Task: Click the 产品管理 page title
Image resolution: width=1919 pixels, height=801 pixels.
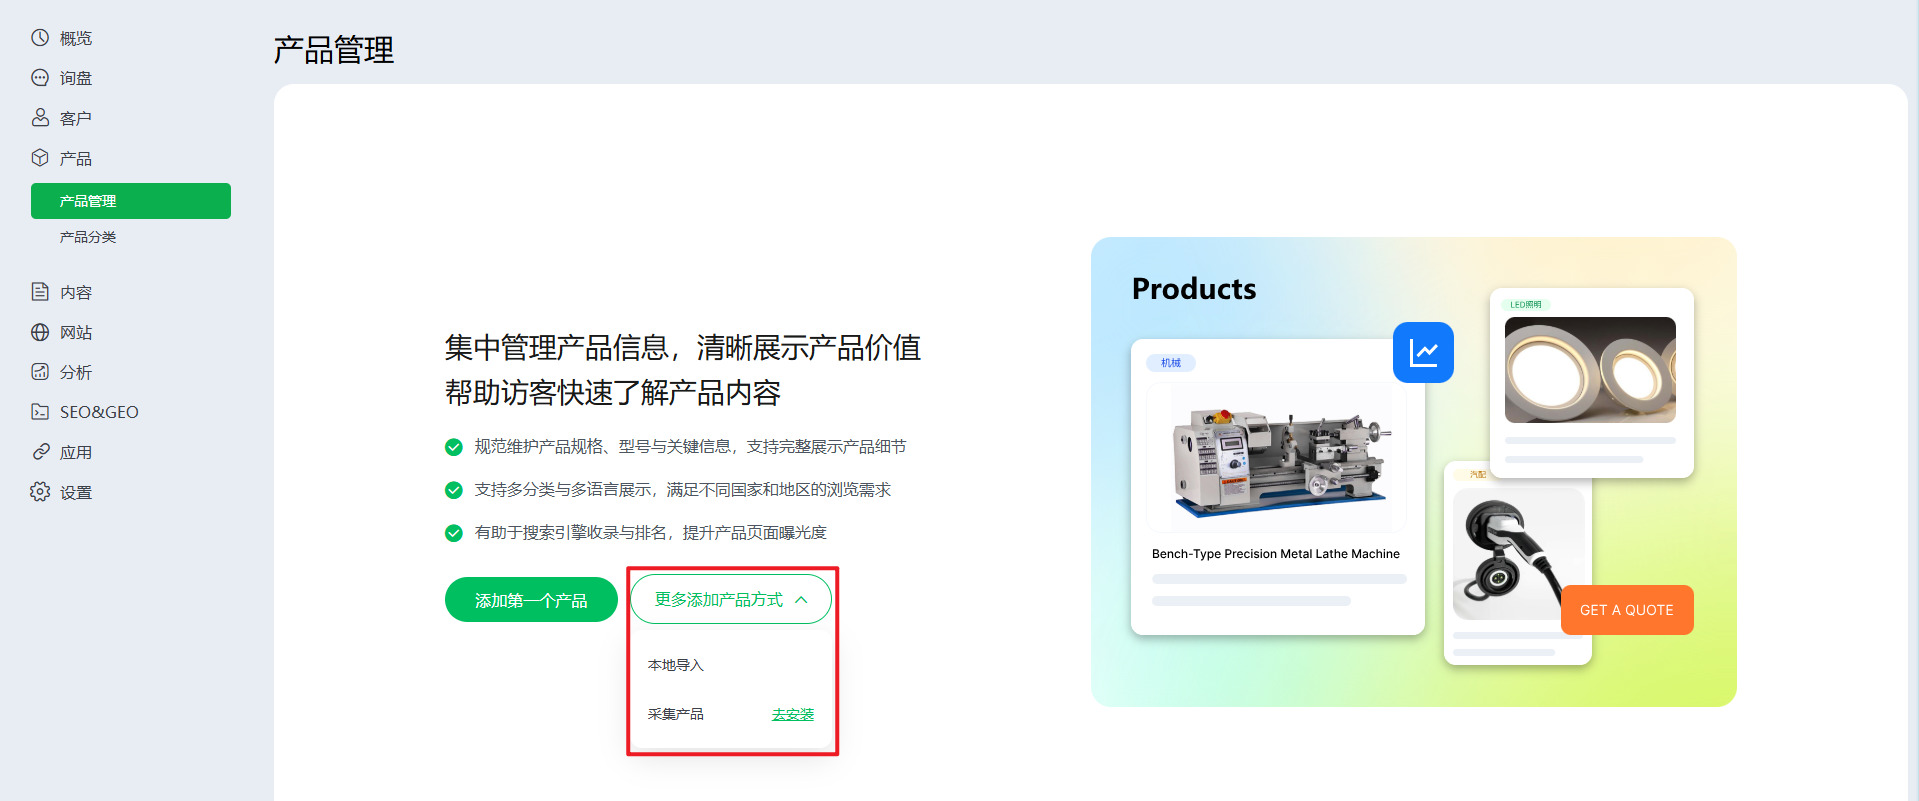Action: (334, 50)
